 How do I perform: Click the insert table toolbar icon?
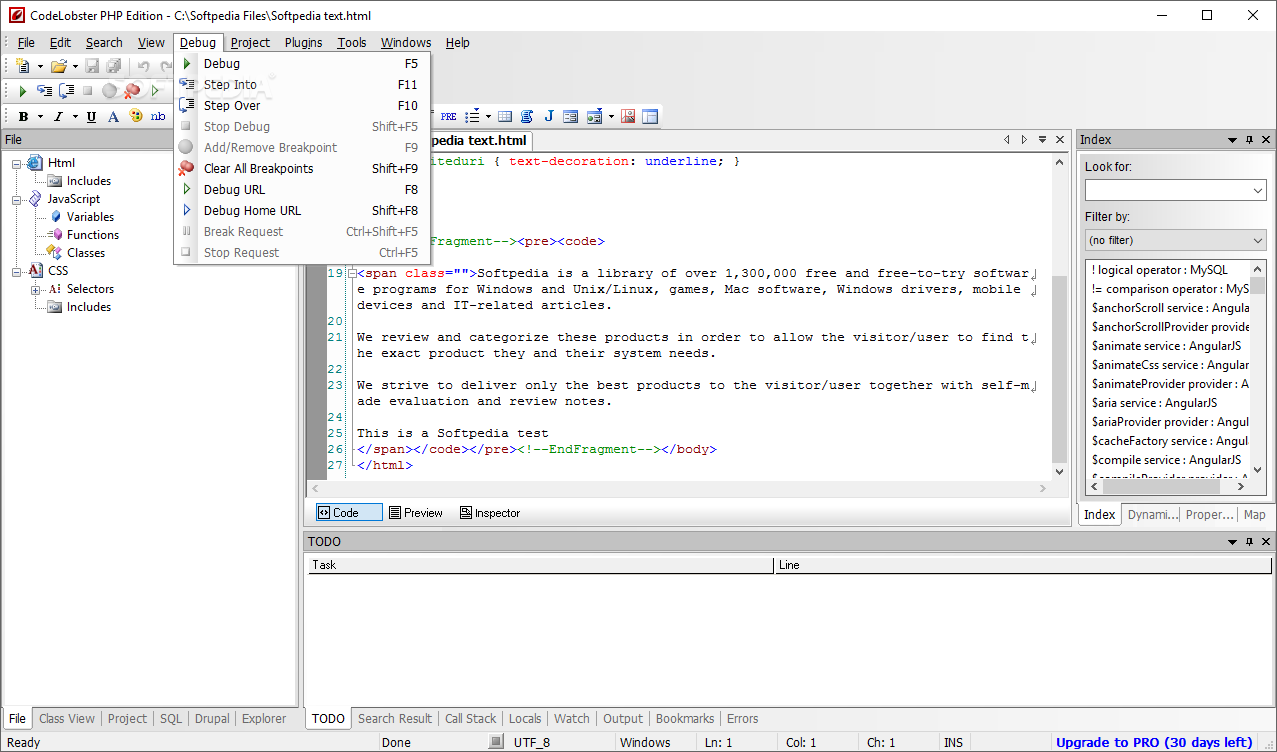tap(505, 117)
